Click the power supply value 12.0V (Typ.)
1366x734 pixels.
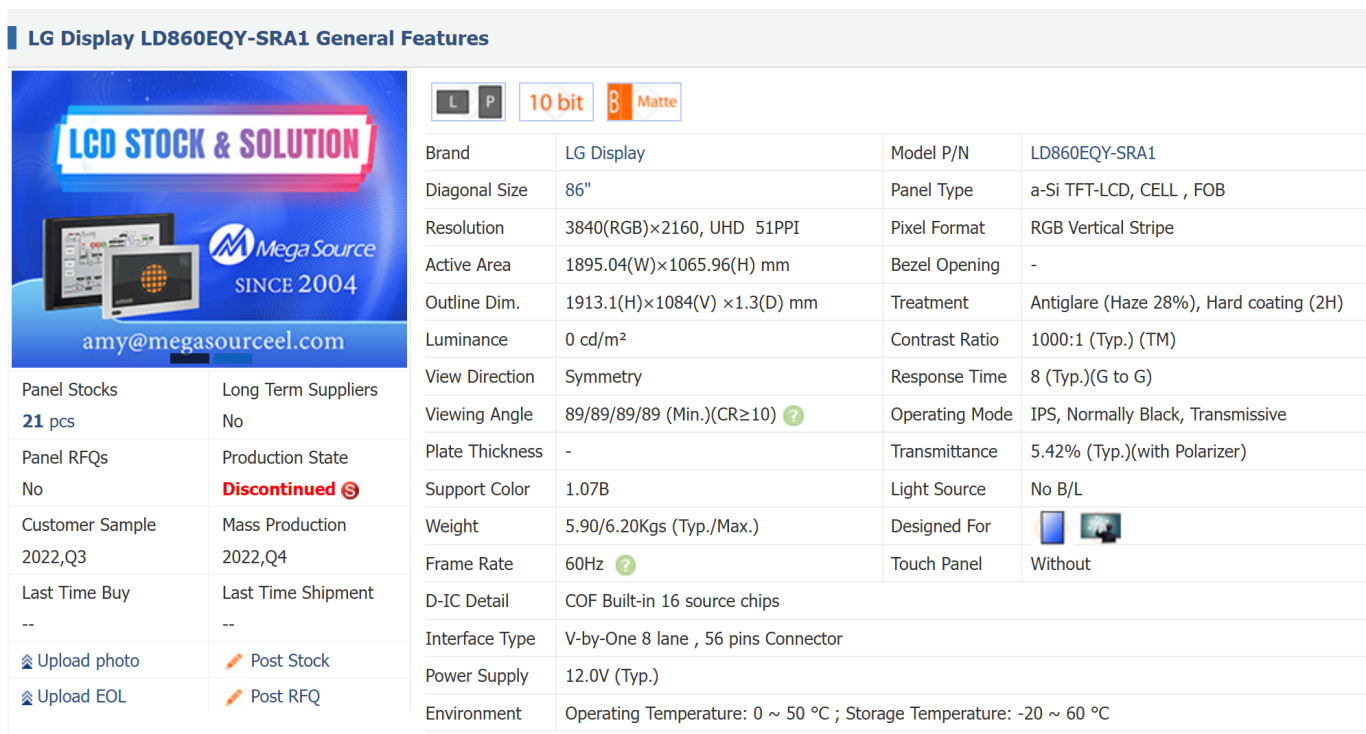tap(612, 677)
